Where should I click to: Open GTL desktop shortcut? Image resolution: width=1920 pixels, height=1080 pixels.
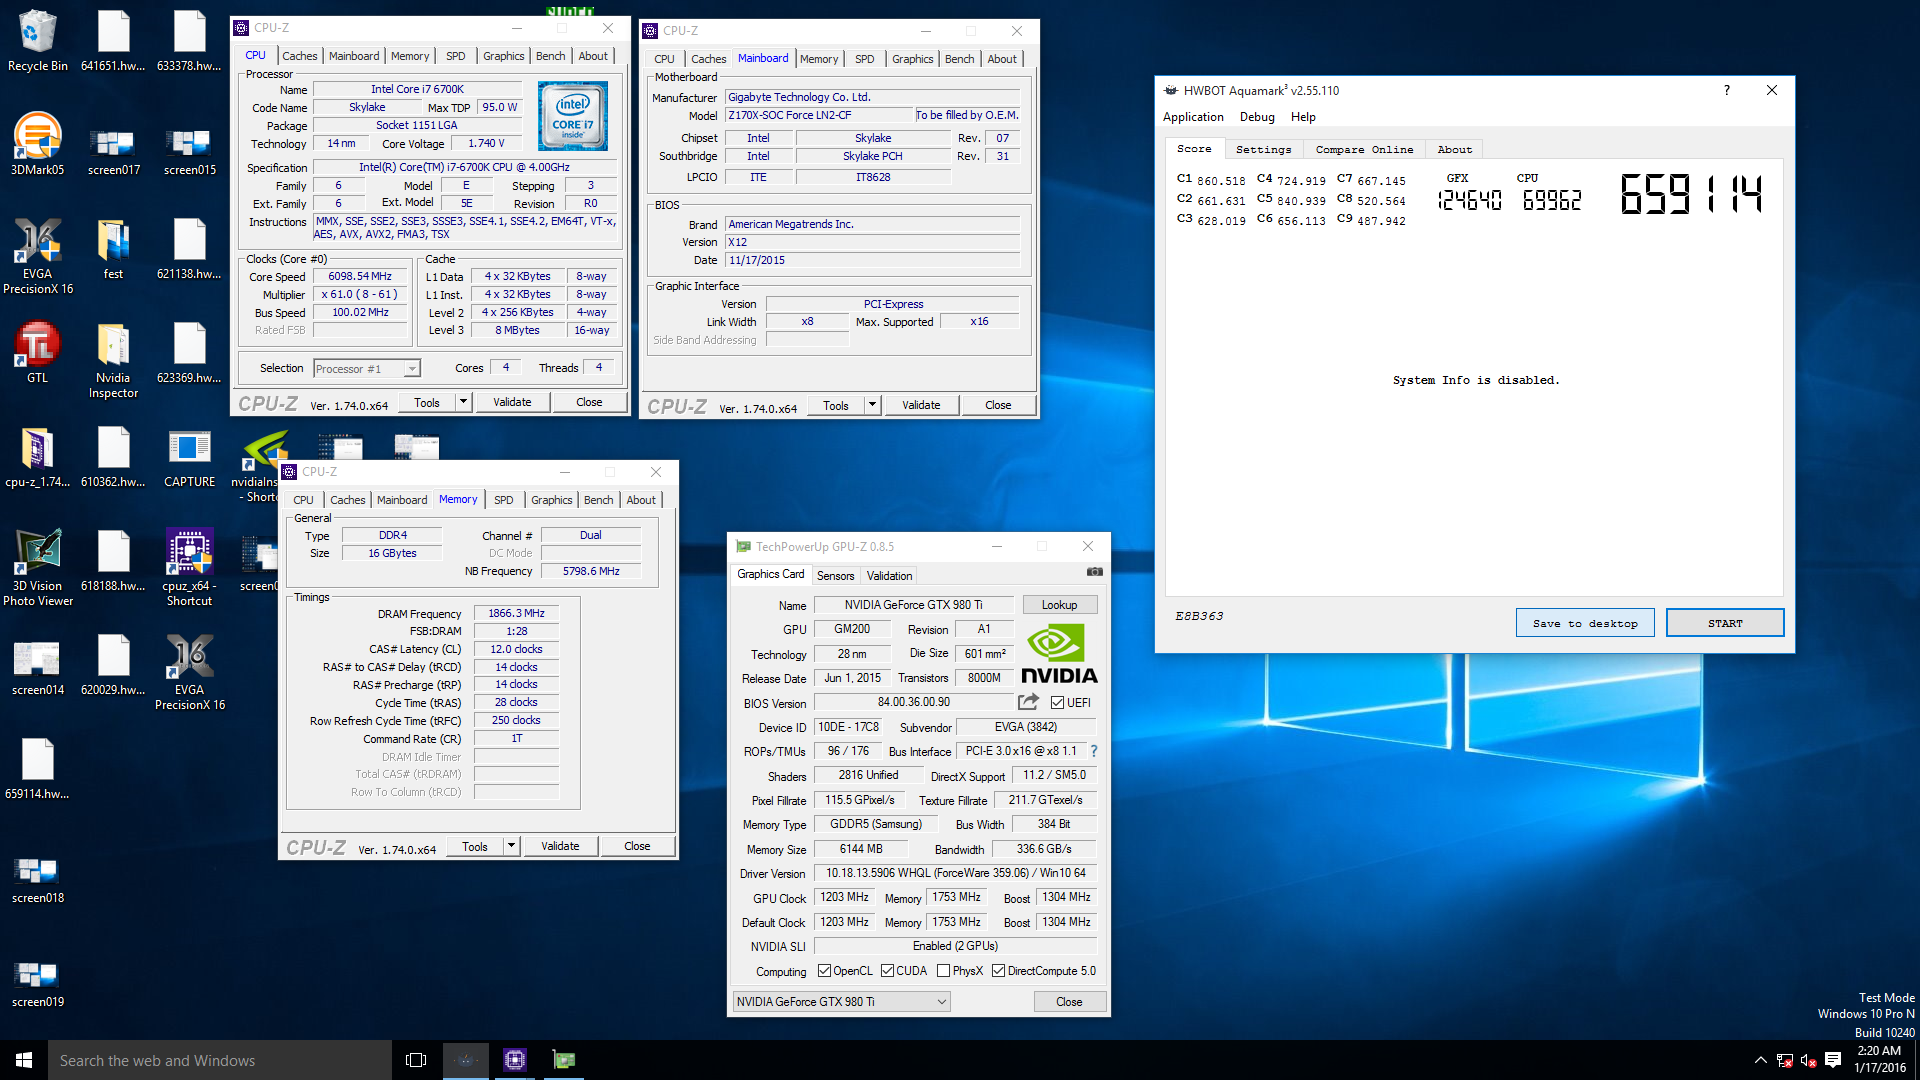(37, 352)
